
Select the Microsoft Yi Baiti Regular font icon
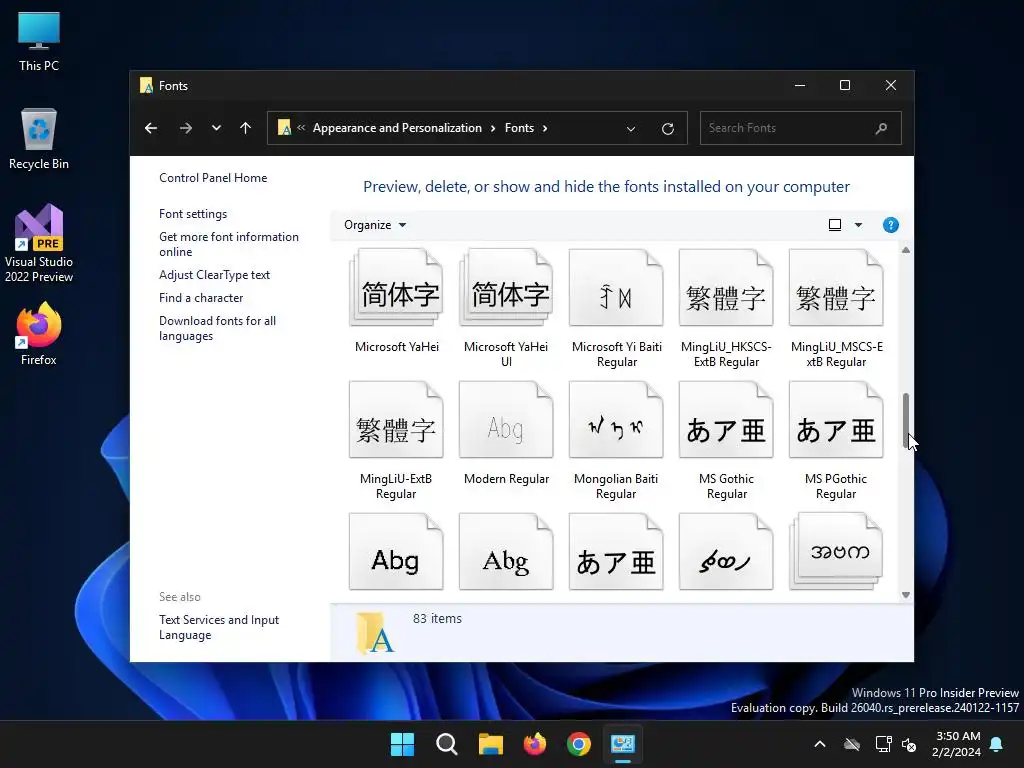click(616, 288)
